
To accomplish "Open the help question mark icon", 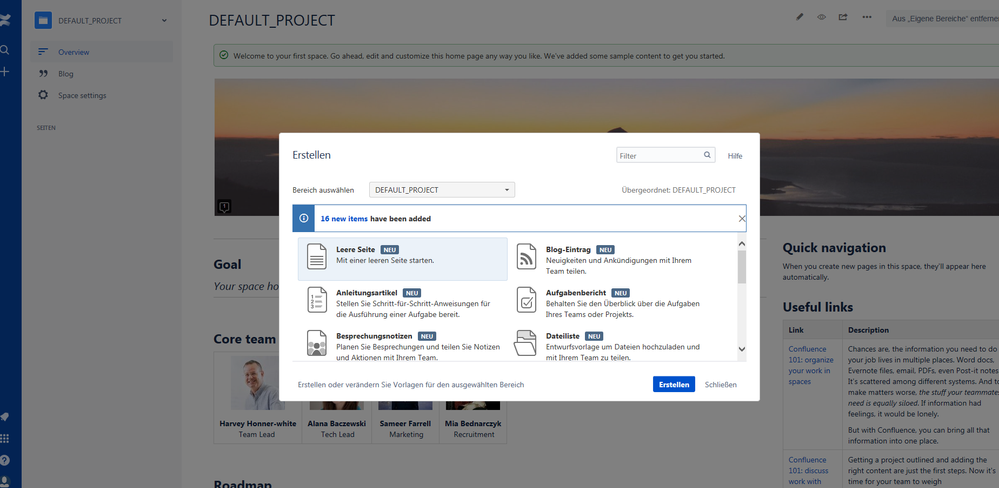I will 5,460.
